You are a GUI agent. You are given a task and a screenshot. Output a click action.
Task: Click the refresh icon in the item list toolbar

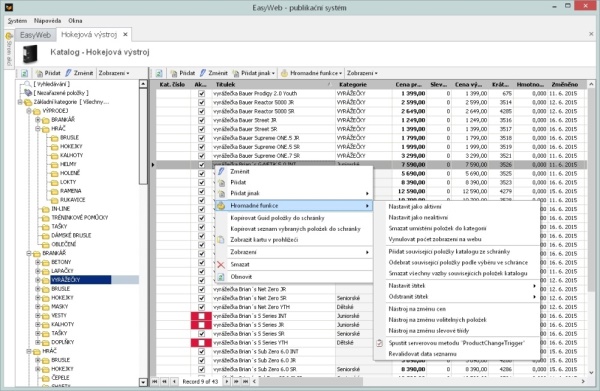point(159,73)
